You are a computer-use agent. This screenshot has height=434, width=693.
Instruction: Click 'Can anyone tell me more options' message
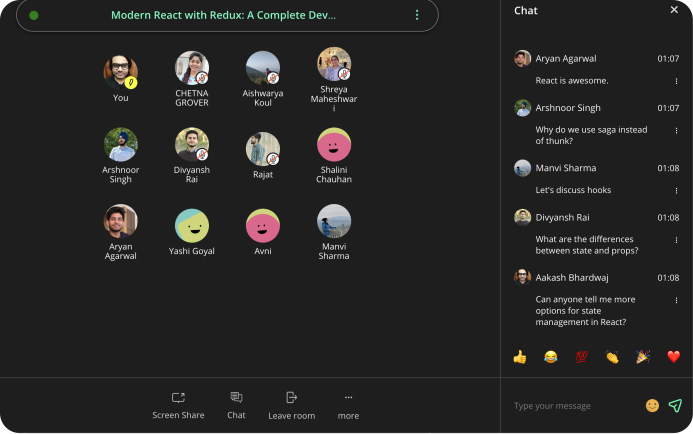click(585, 311)
